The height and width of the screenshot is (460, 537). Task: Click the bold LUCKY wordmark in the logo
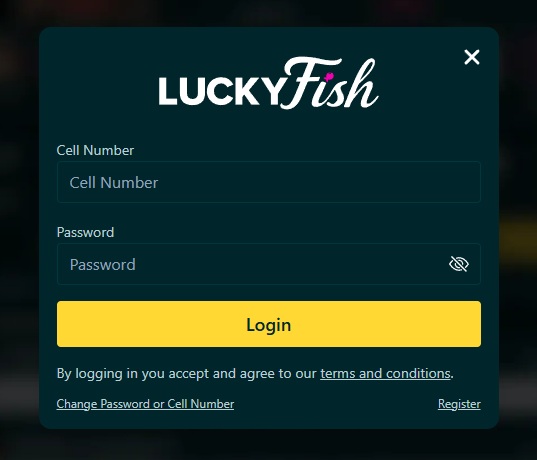point(221,91)
